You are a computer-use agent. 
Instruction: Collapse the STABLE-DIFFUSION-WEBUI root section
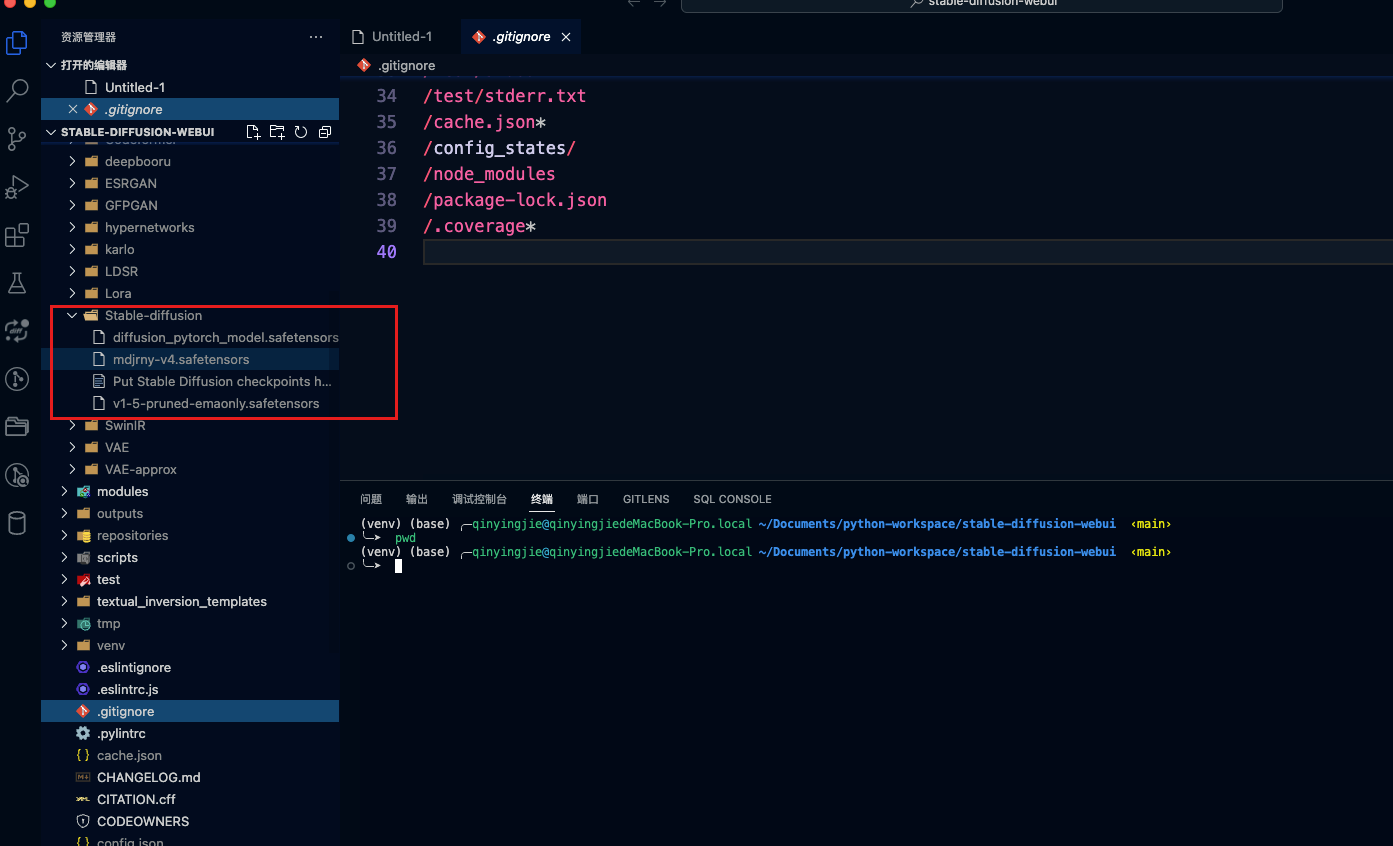pos(51,132)
